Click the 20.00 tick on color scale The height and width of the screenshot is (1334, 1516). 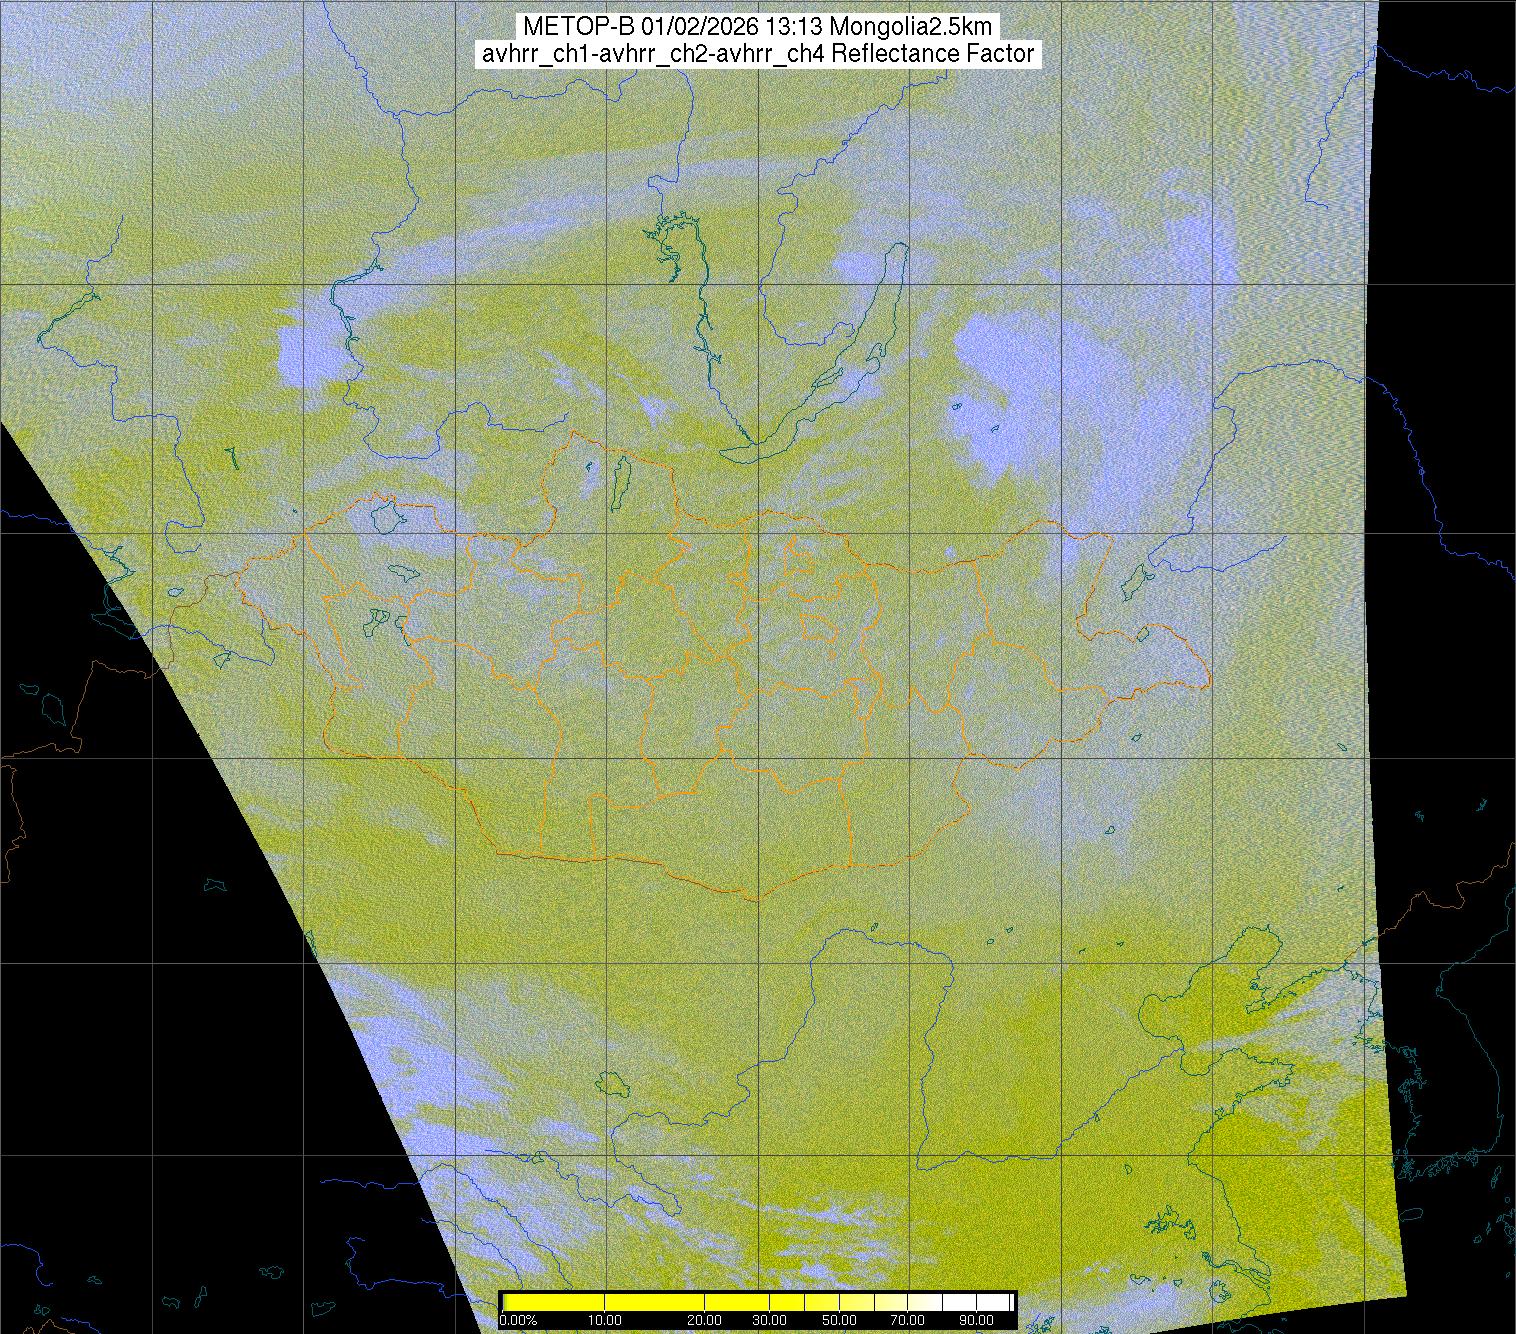tap(705, 1321)
